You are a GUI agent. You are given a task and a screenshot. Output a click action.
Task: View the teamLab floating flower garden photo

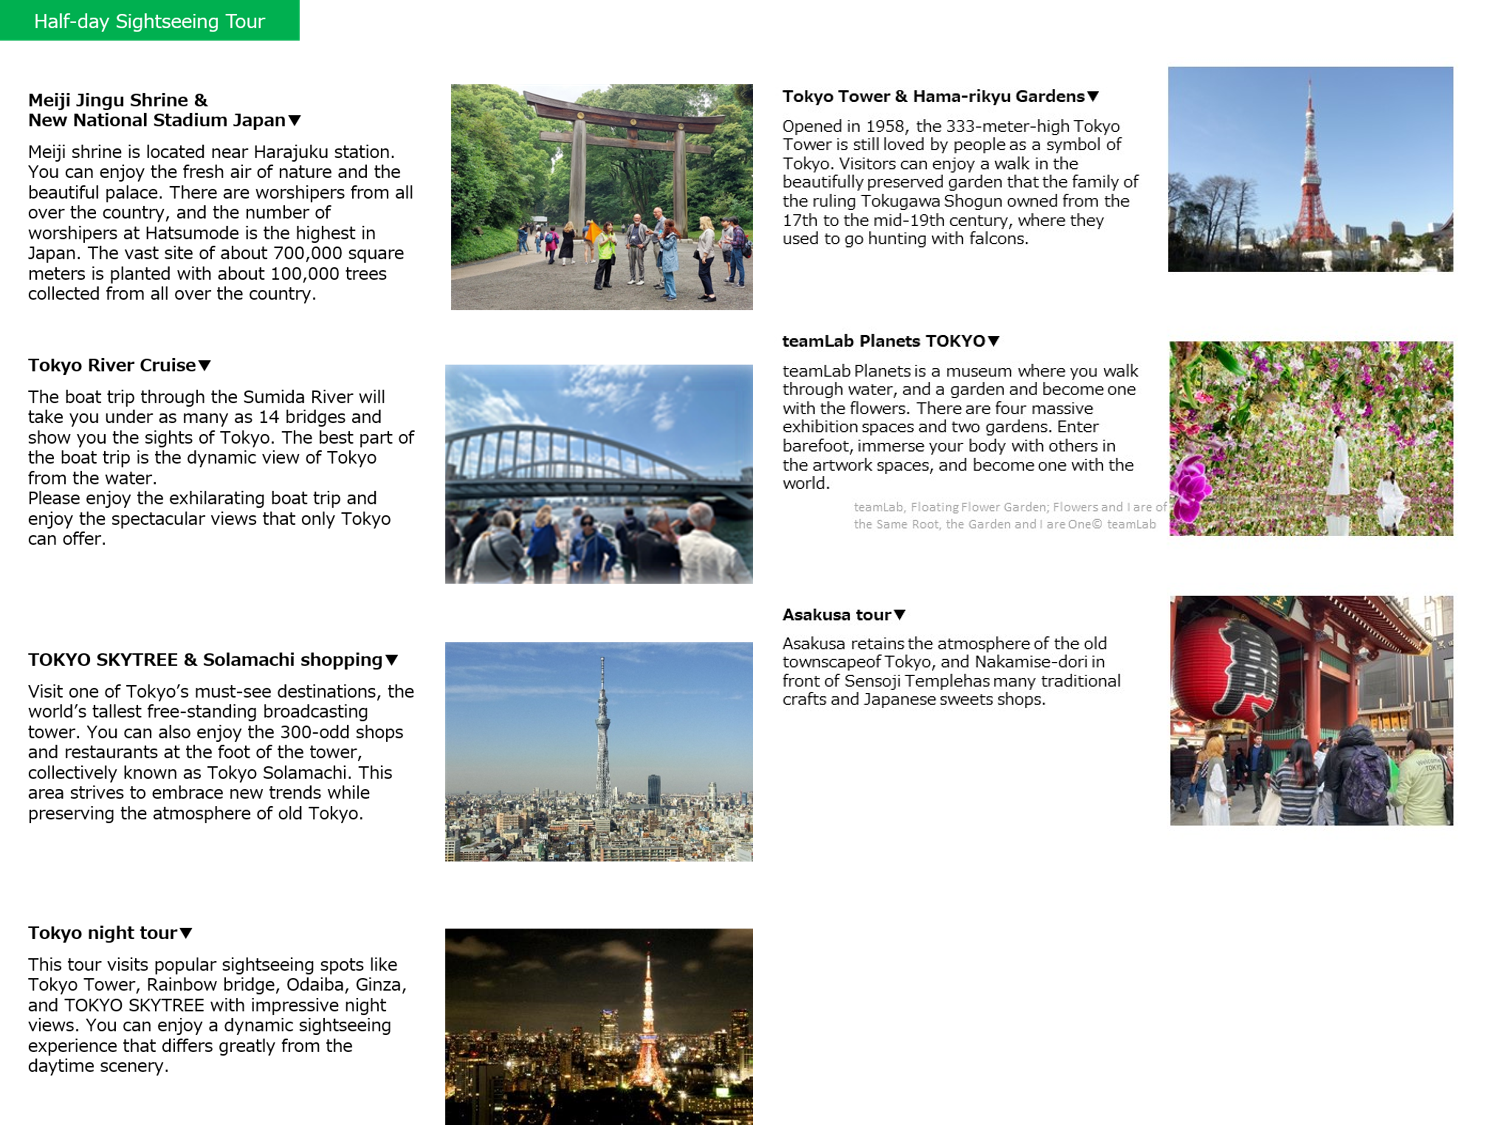pyautogui.click(x=1311, y=438)
